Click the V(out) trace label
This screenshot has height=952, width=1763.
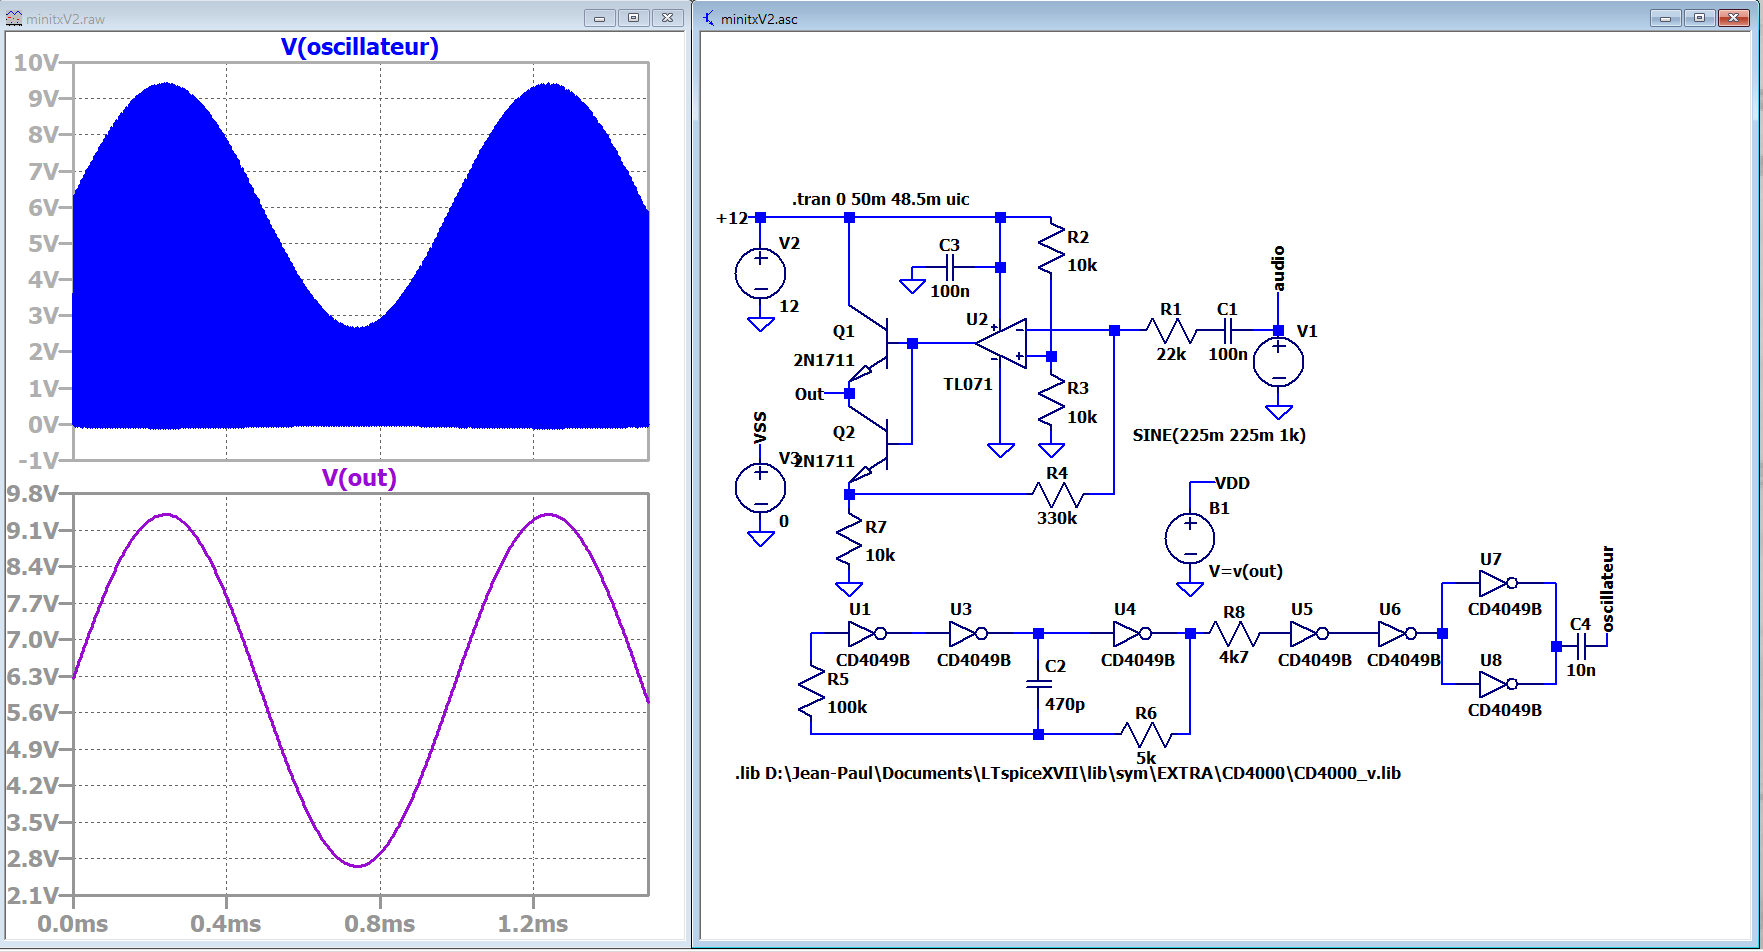click(359, 478)
